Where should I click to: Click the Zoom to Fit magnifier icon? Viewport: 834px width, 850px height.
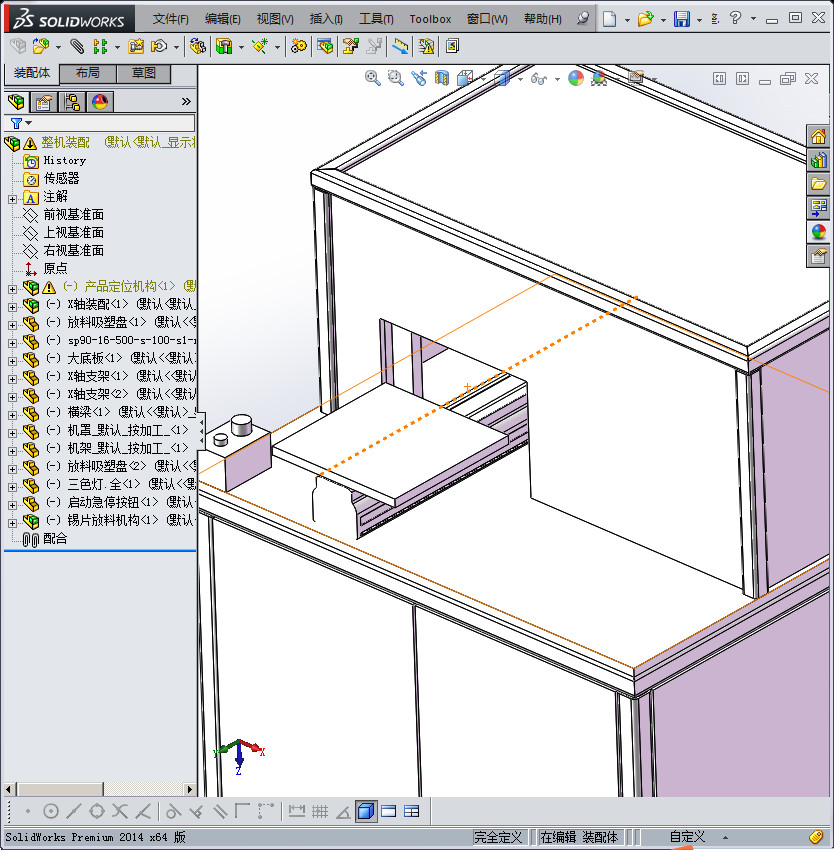[373, 78]
